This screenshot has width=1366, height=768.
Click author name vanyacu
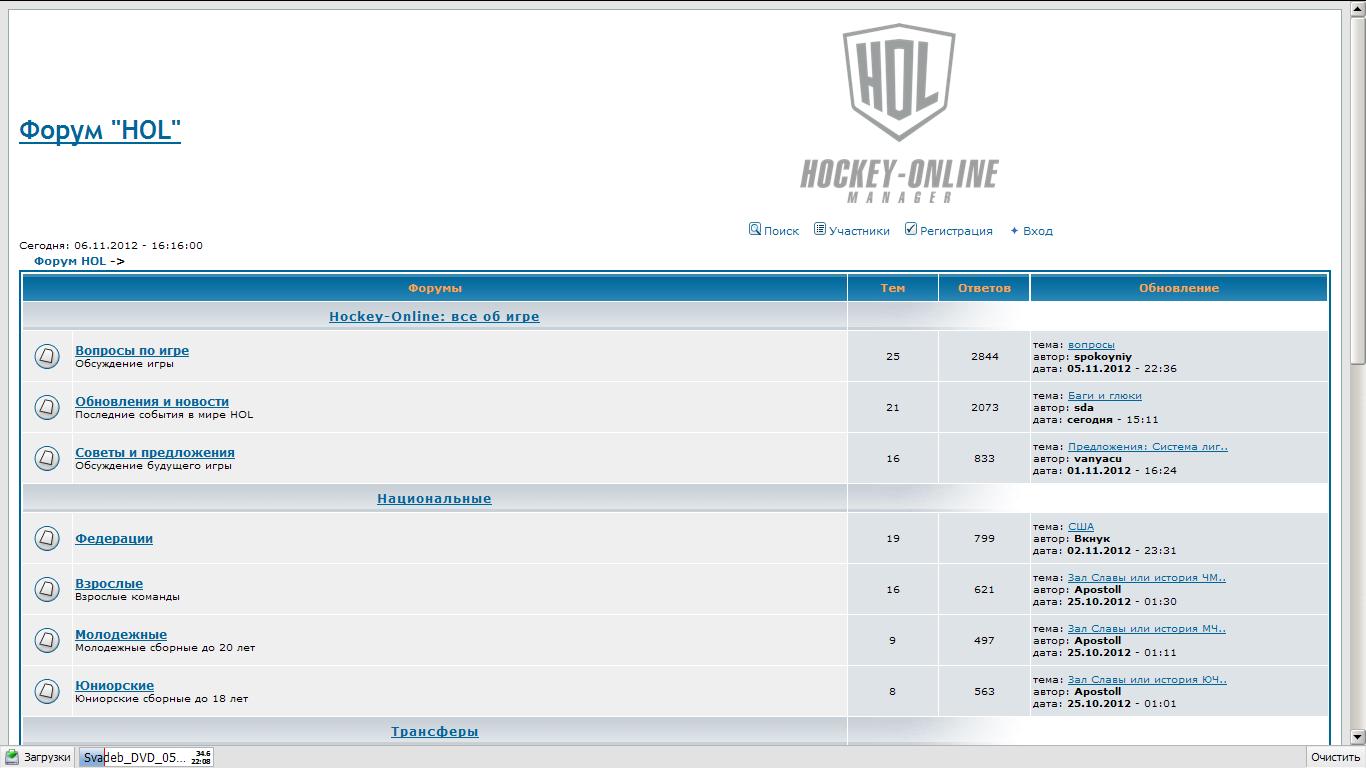tap(1098, 458)
